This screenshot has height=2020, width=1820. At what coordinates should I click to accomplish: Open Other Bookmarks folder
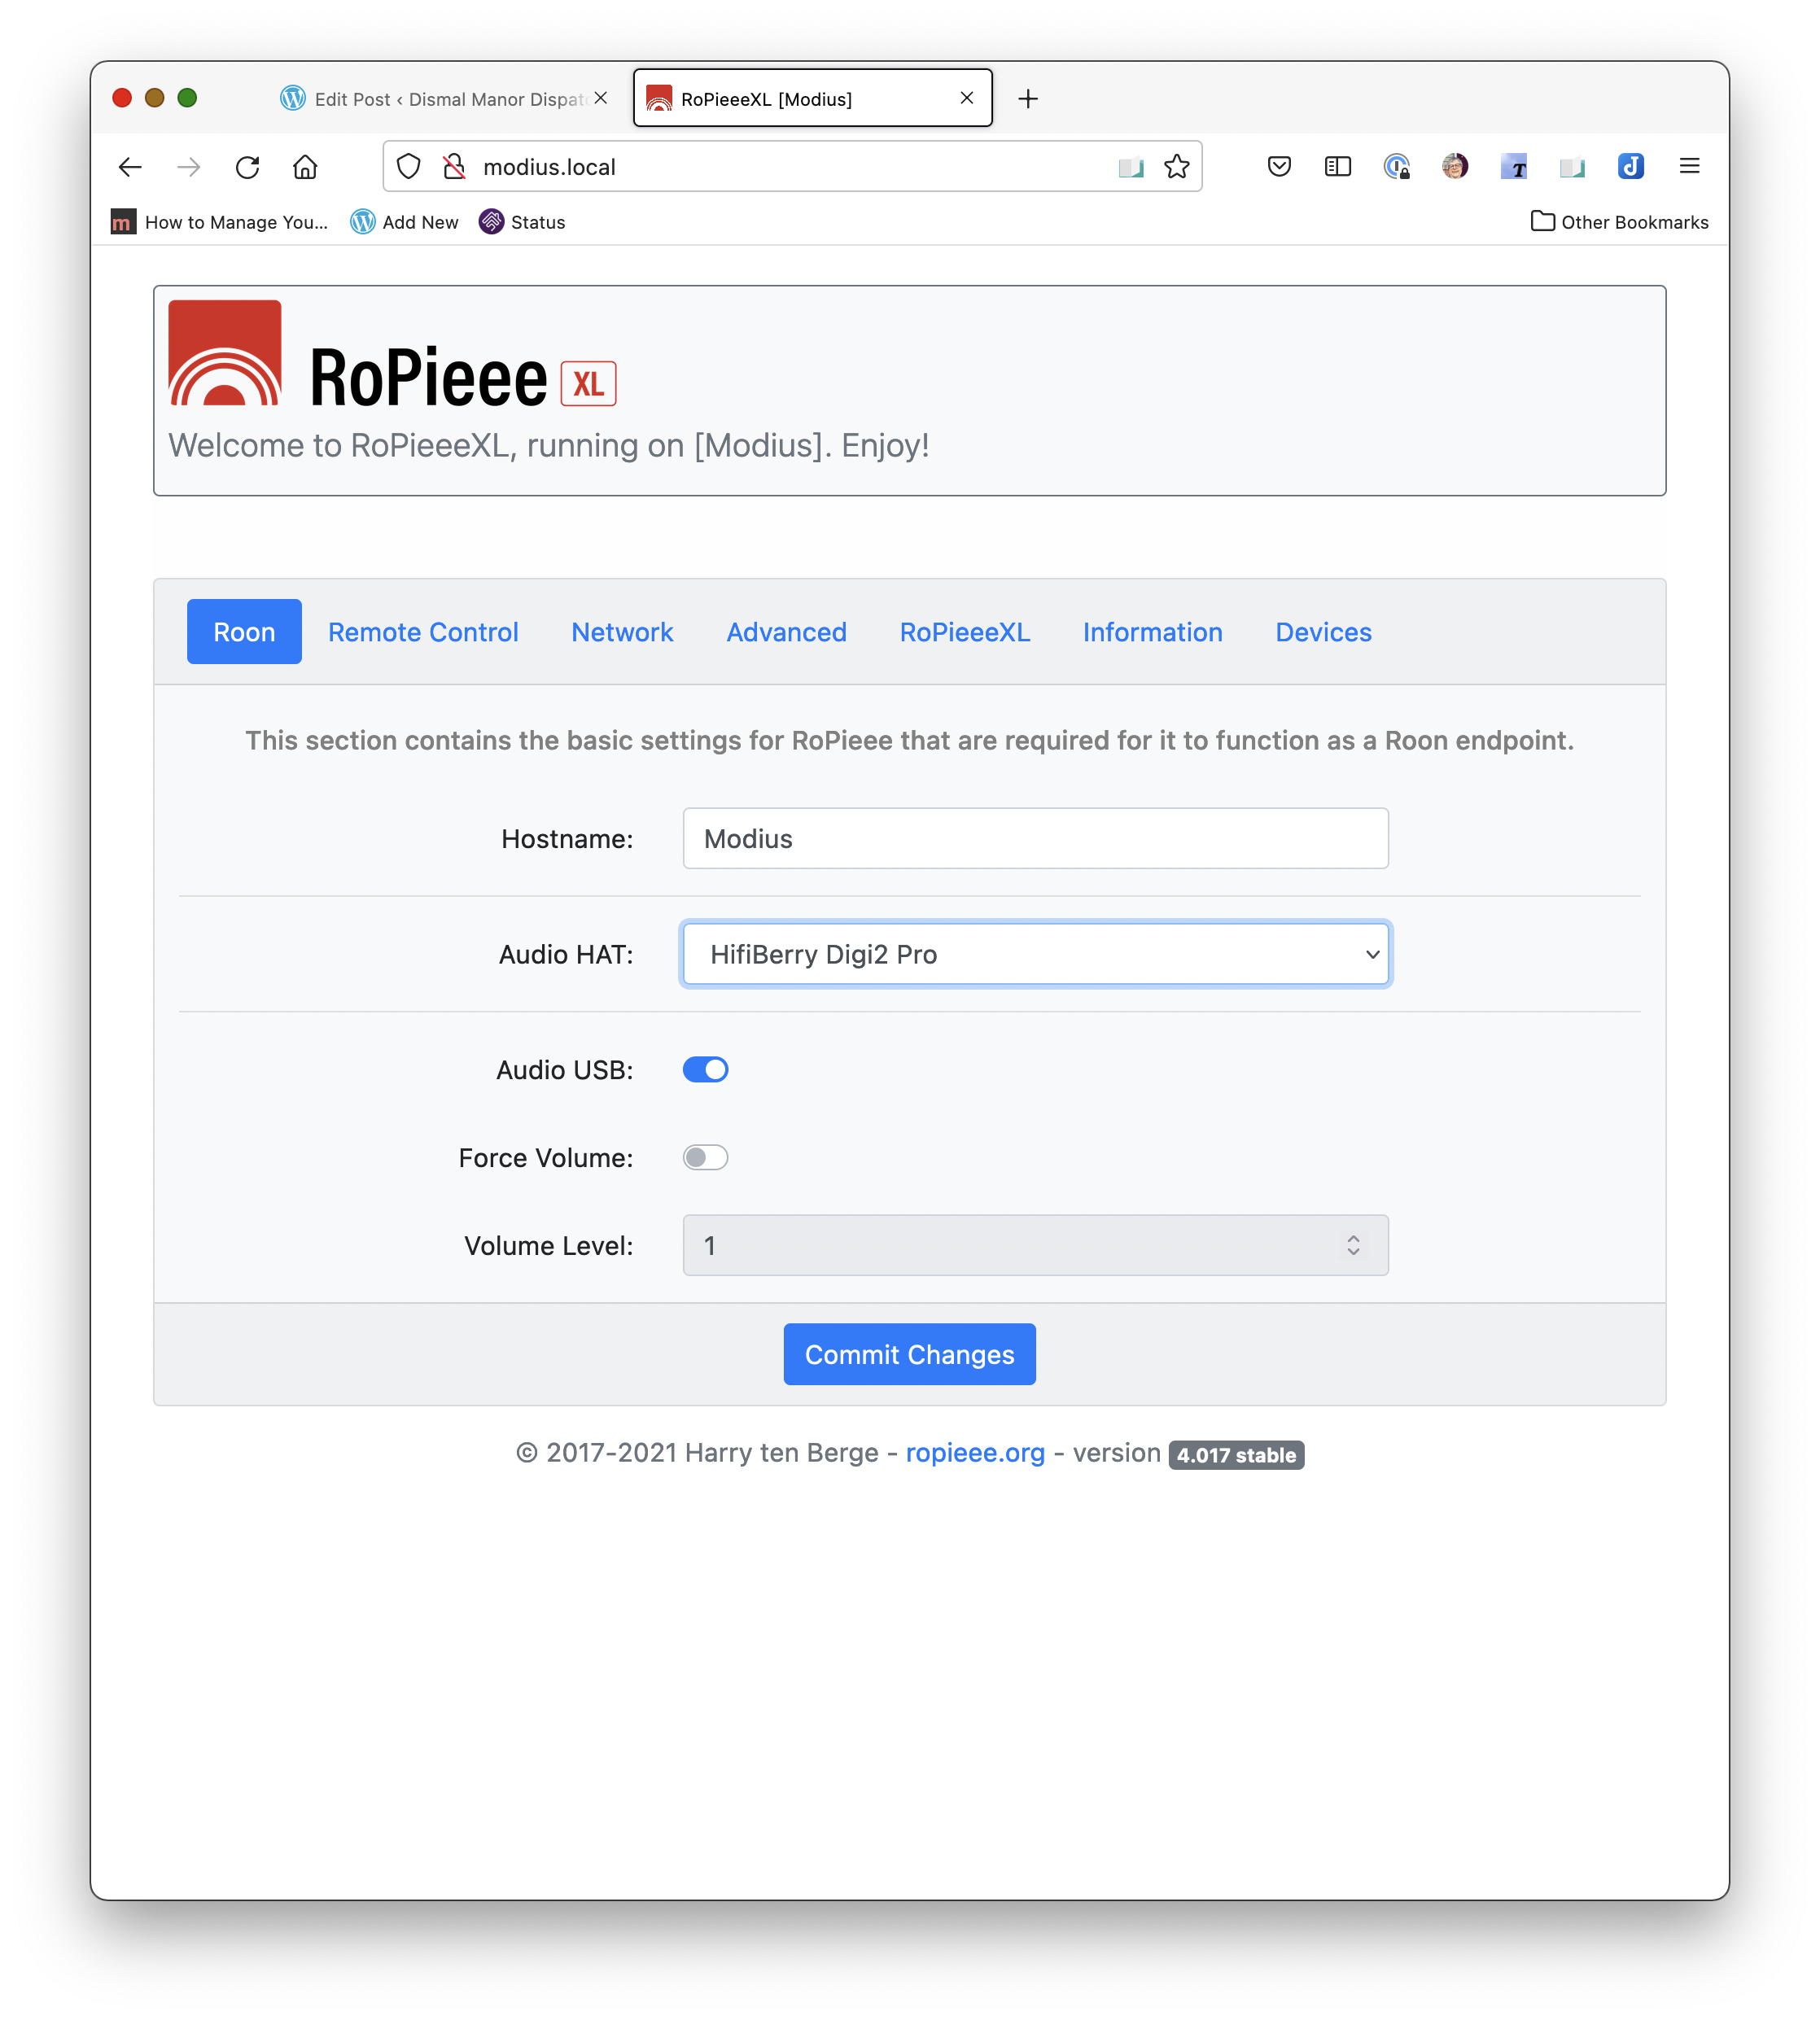[1619, 222]
